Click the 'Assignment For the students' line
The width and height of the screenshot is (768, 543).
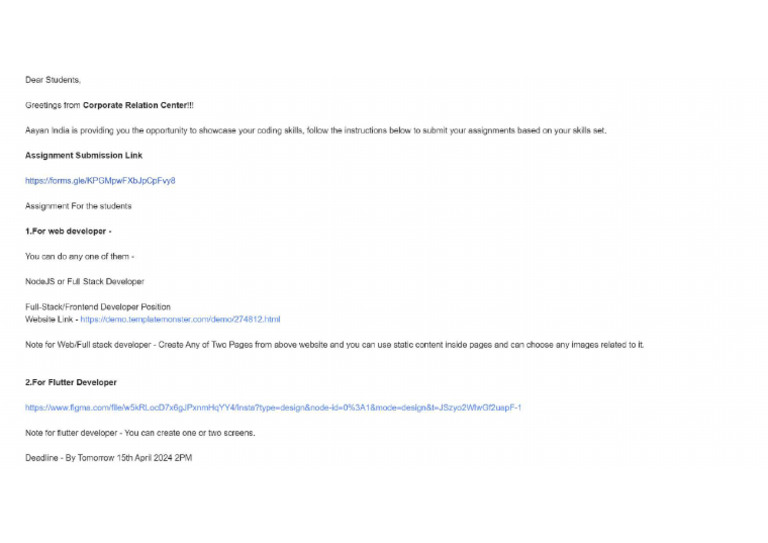coord(78,206)
